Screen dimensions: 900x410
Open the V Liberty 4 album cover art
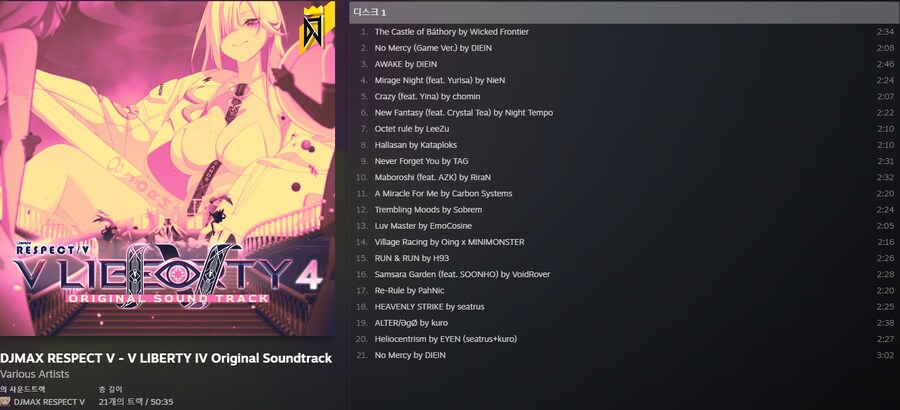pyautogui.click(x=167, y=168)
